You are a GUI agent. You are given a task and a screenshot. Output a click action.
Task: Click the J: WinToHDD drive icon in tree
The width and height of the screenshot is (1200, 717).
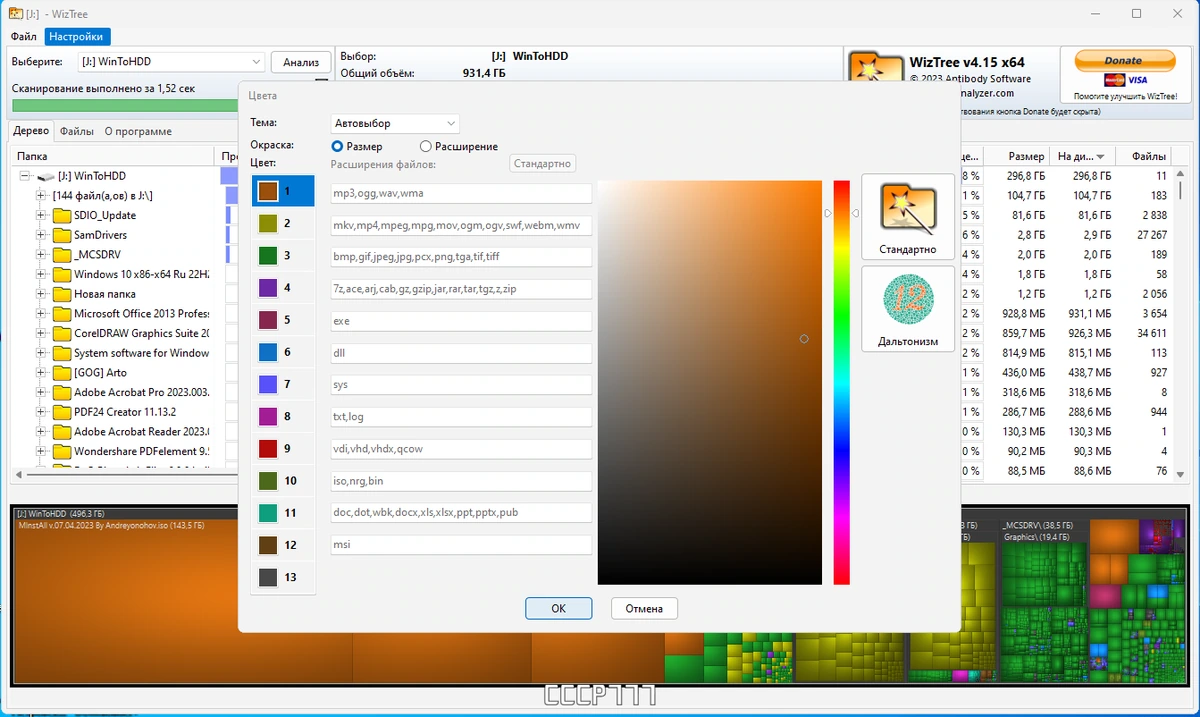(45, 176)
